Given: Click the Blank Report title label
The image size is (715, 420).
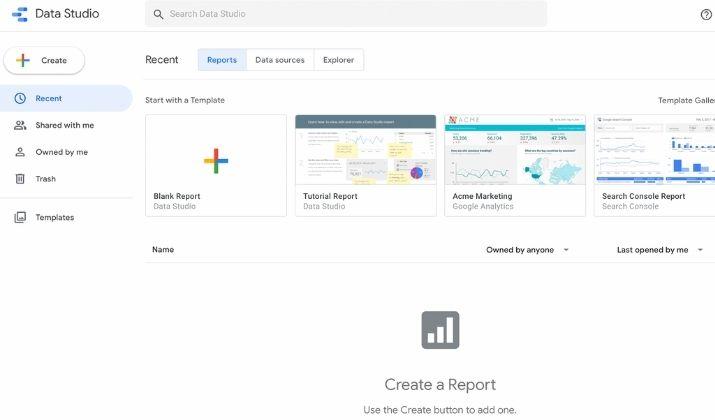Looking at the screenshot, I should 177,196.
